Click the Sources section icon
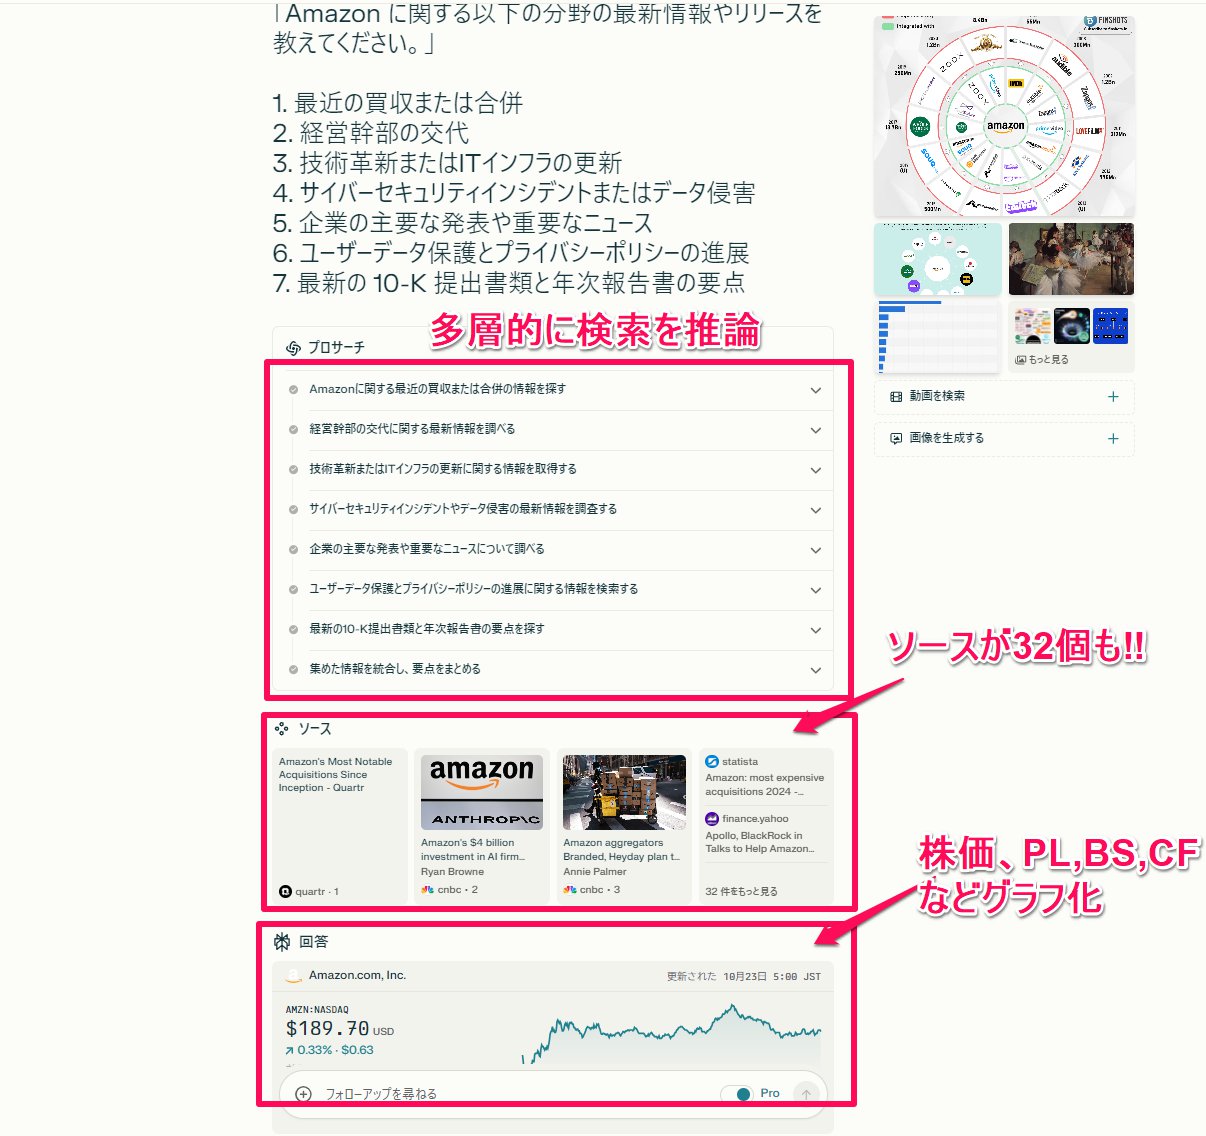Screen dimensions: 1206x1136 282,729
